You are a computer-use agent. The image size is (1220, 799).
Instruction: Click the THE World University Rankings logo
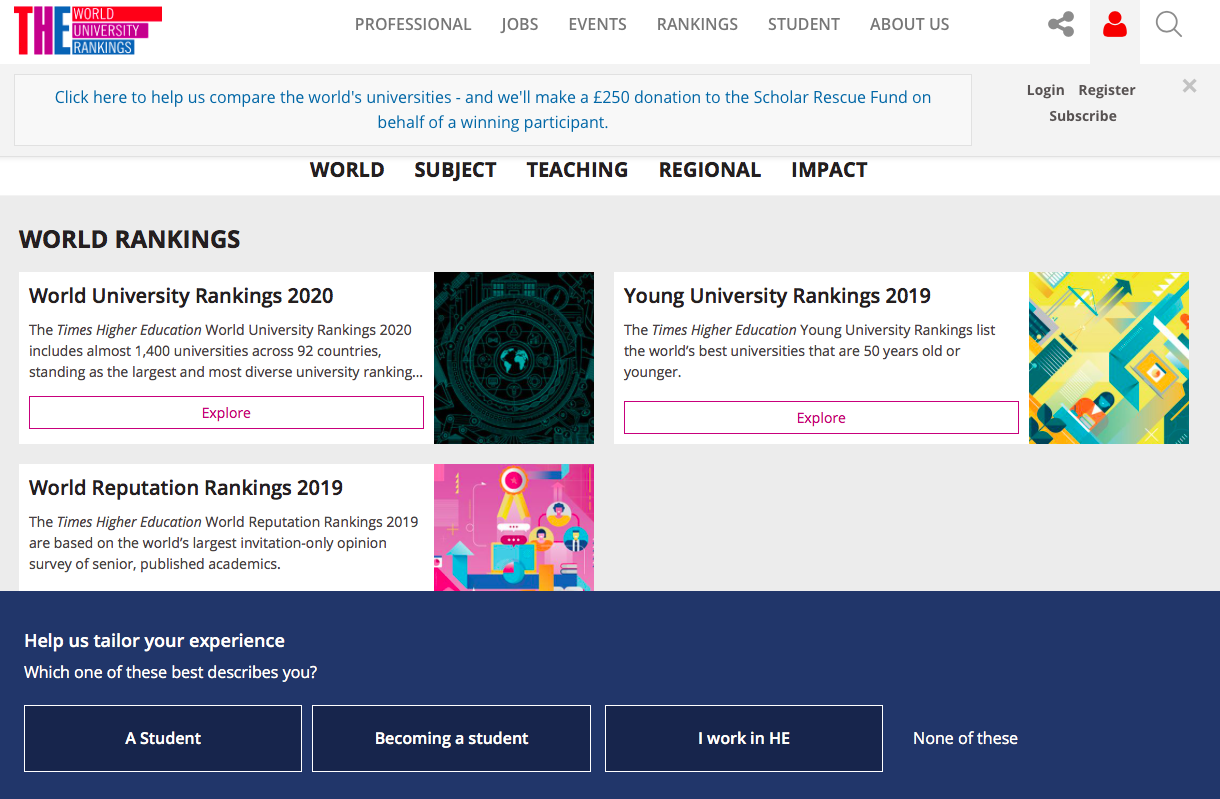(x=88, y=29)
